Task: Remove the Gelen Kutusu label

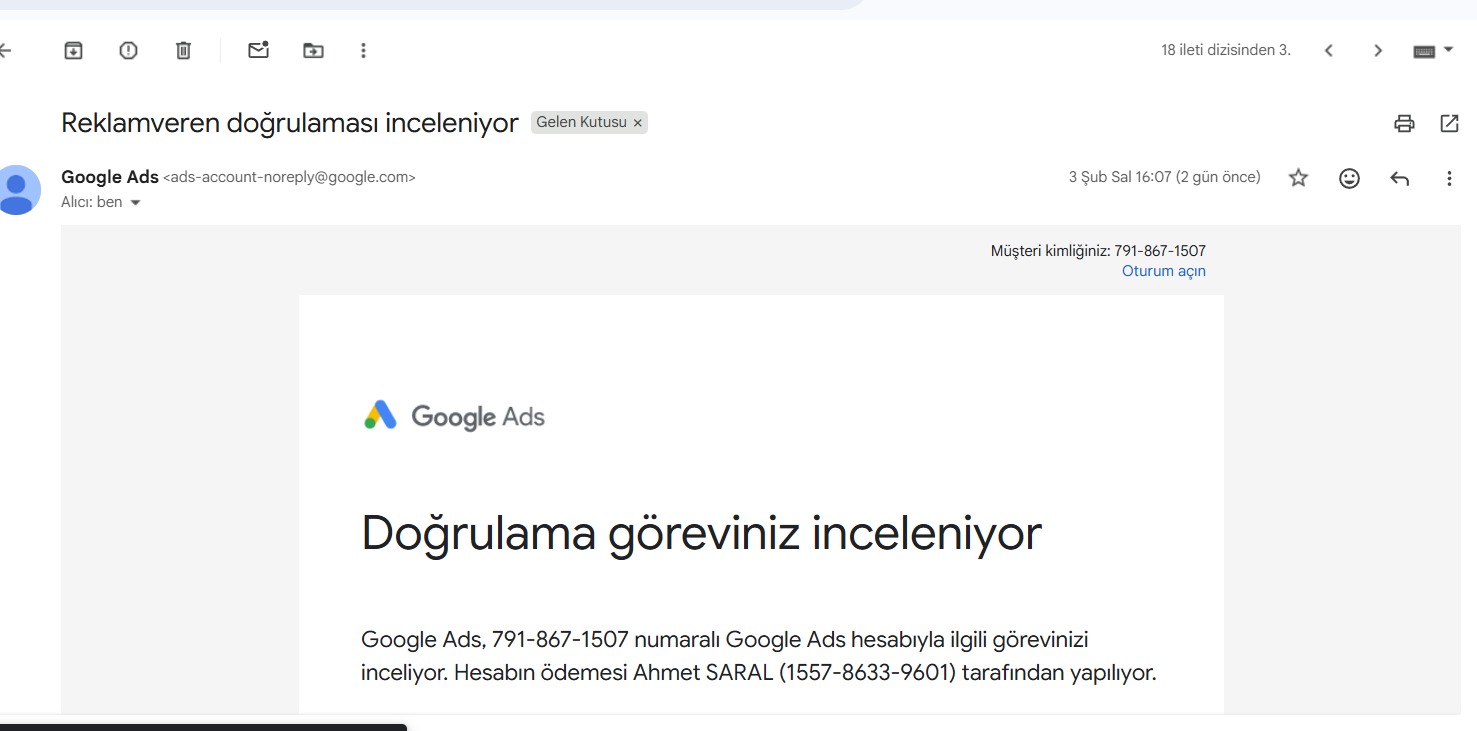Action: click(x=638, y=123)
